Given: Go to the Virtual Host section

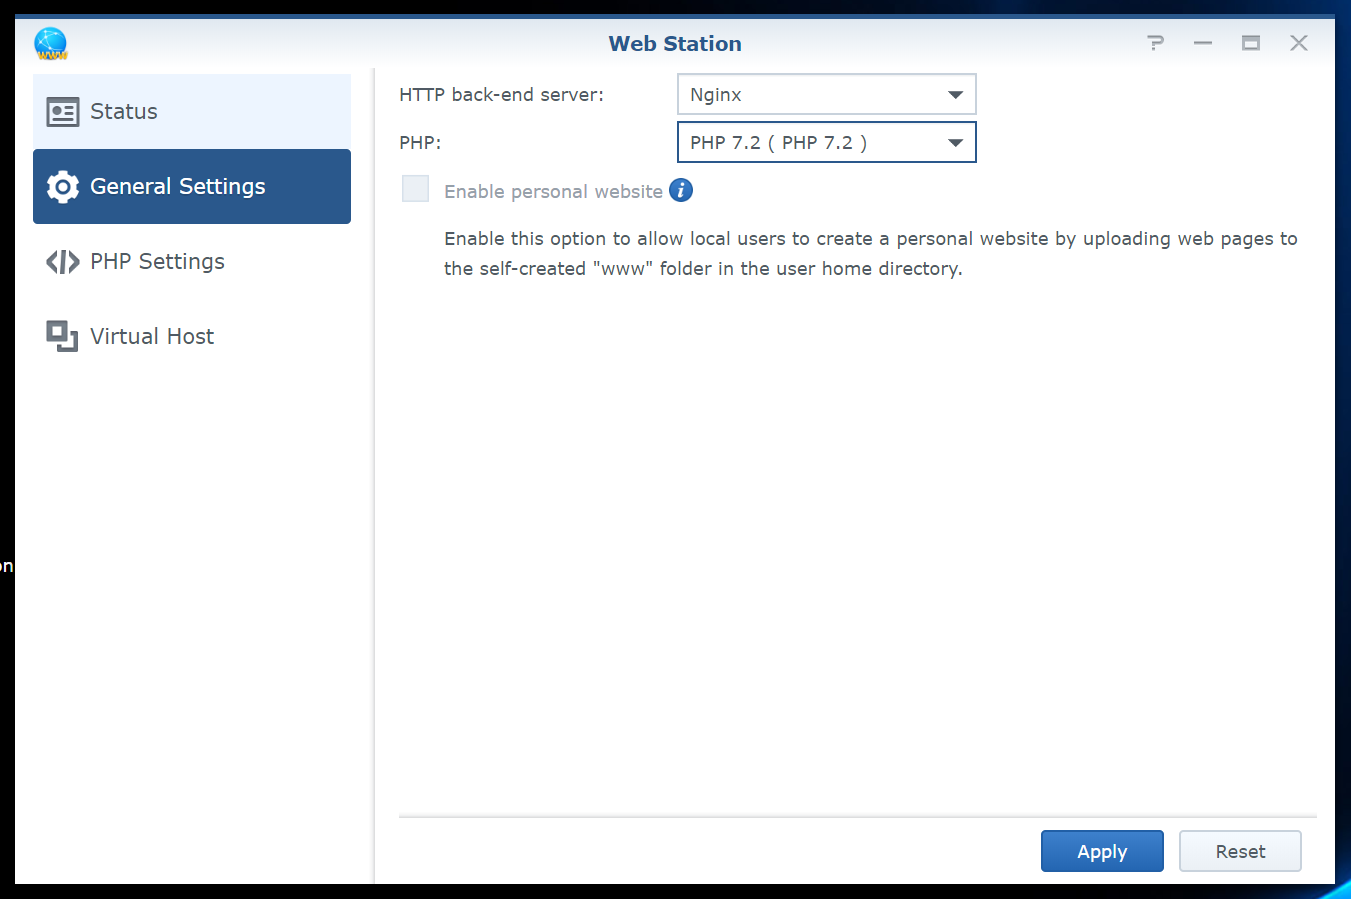Looking at the screenshot, I should point(152,337).
